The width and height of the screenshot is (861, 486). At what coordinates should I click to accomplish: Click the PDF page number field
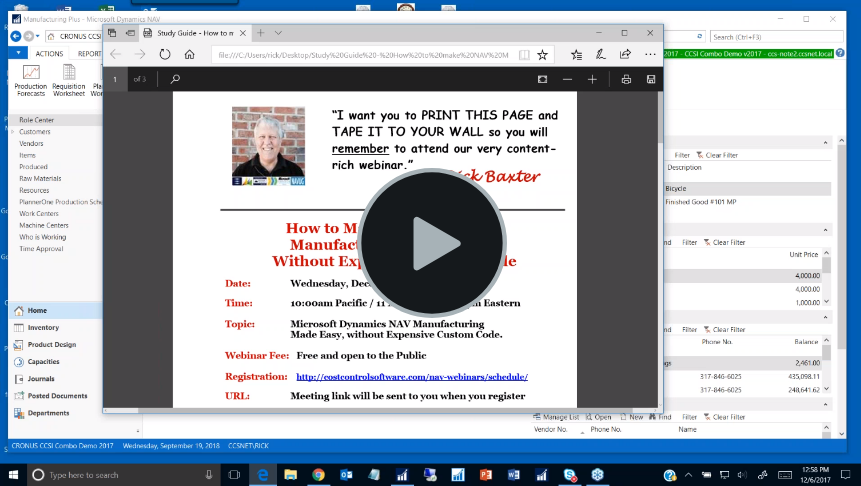point(115,79)
